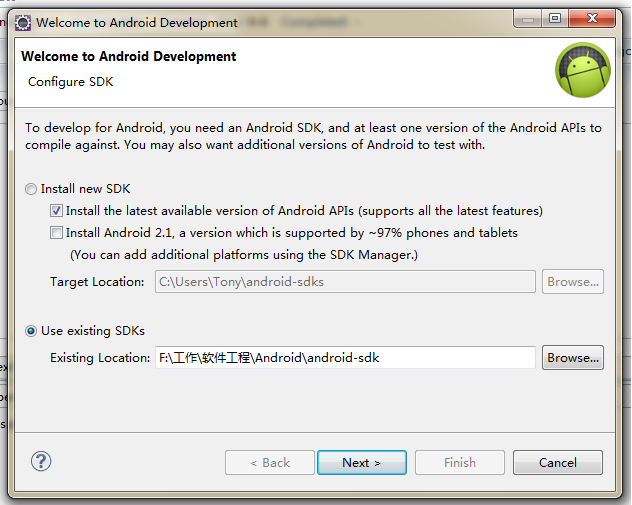Click Browse next to Target Location
Viewport: 632px width, 505px height.
click(573, 282)
